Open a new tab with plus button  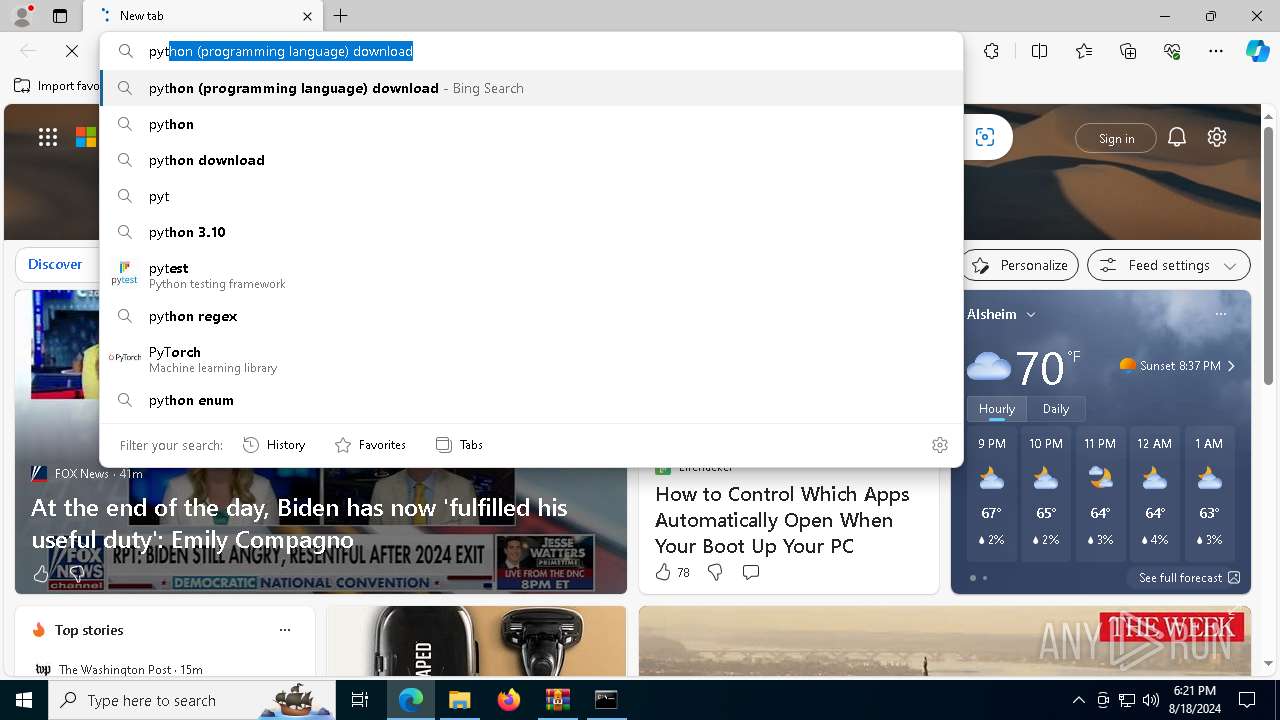point(341,16)
